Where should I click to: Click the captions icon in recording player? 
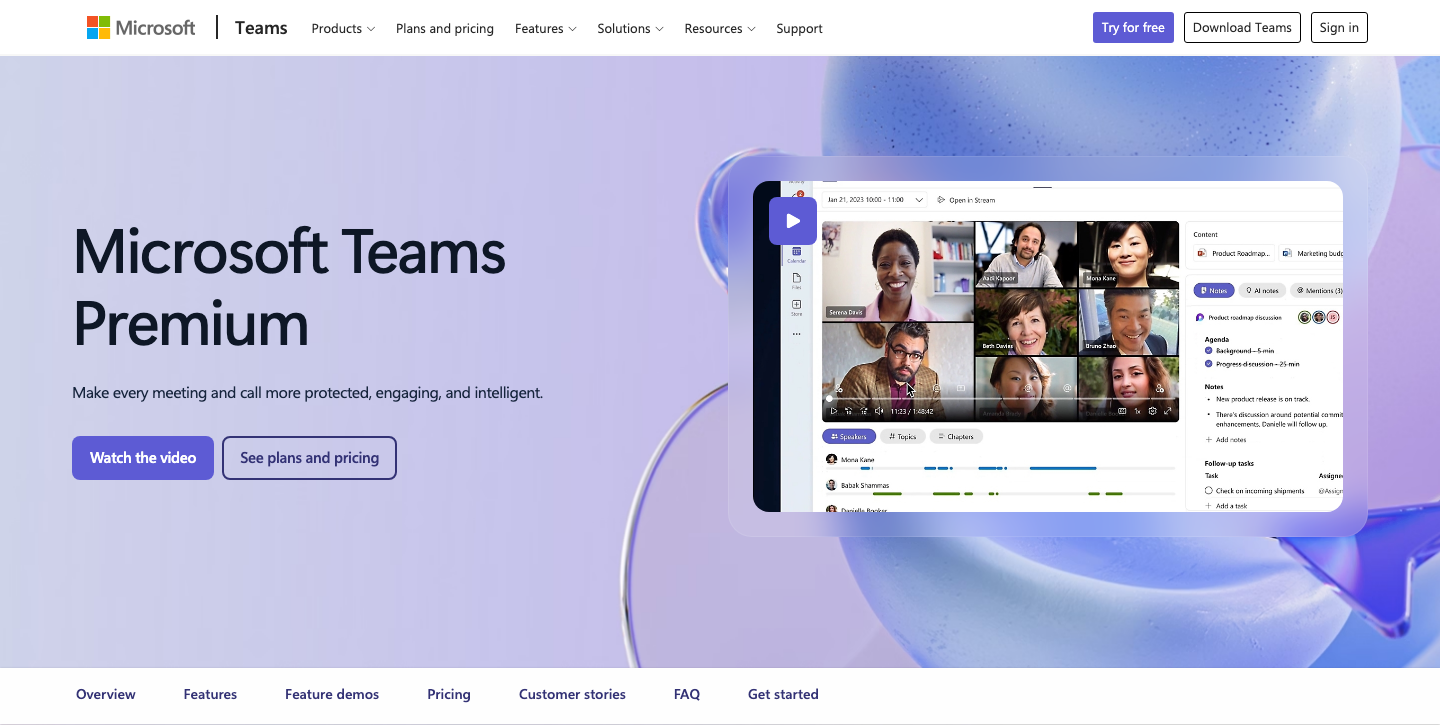[x=1122, y=411]
